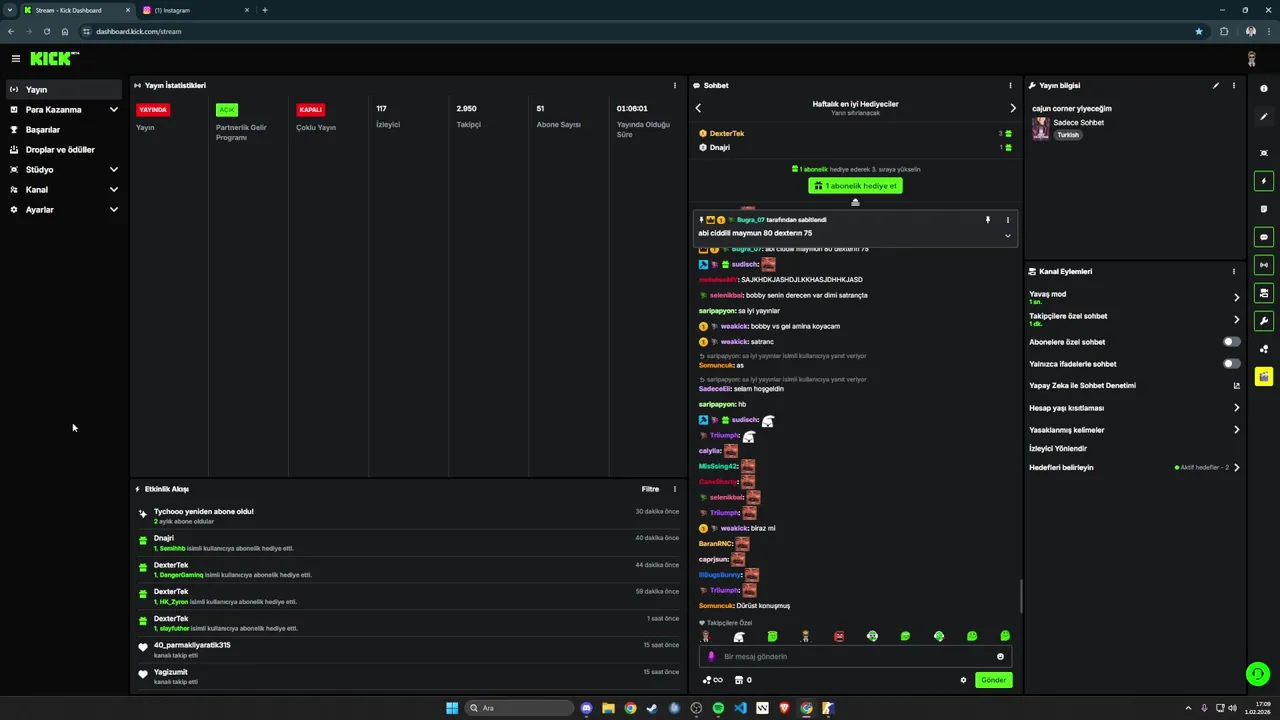This screenshot has height=720, width=1280.
Task: Click 1 abonelik hediye et button
Action: [855, 186]
